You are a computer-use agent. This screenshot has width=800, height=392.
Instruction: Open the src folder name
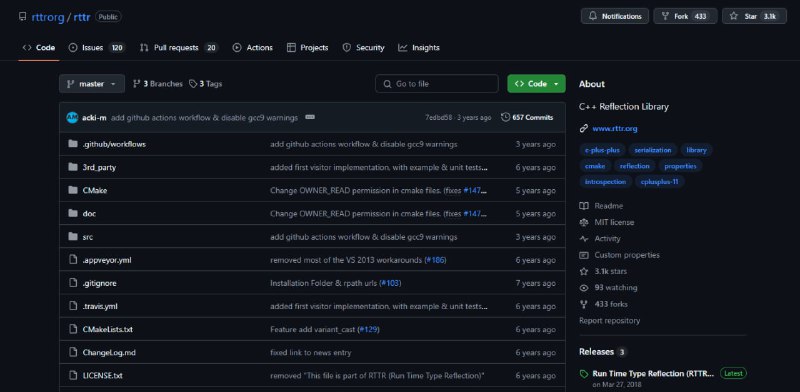88,237
